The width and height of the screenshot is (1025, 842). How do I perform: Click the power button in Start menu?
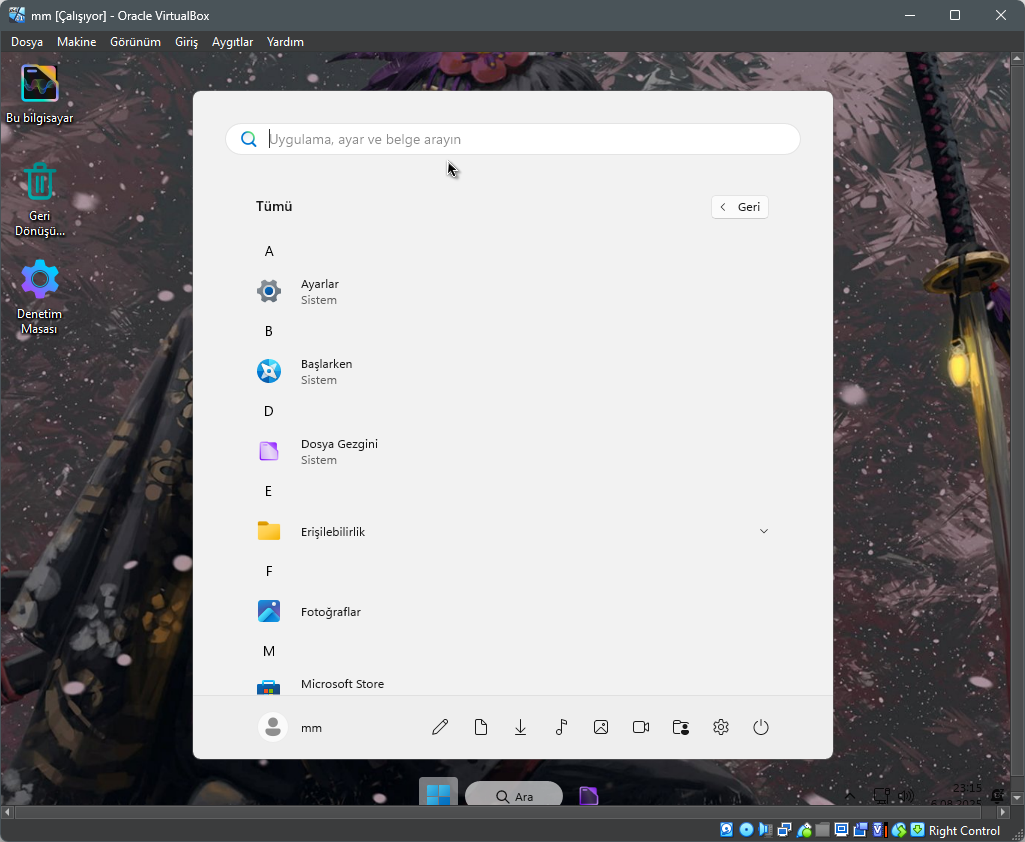tap(760, 727)
